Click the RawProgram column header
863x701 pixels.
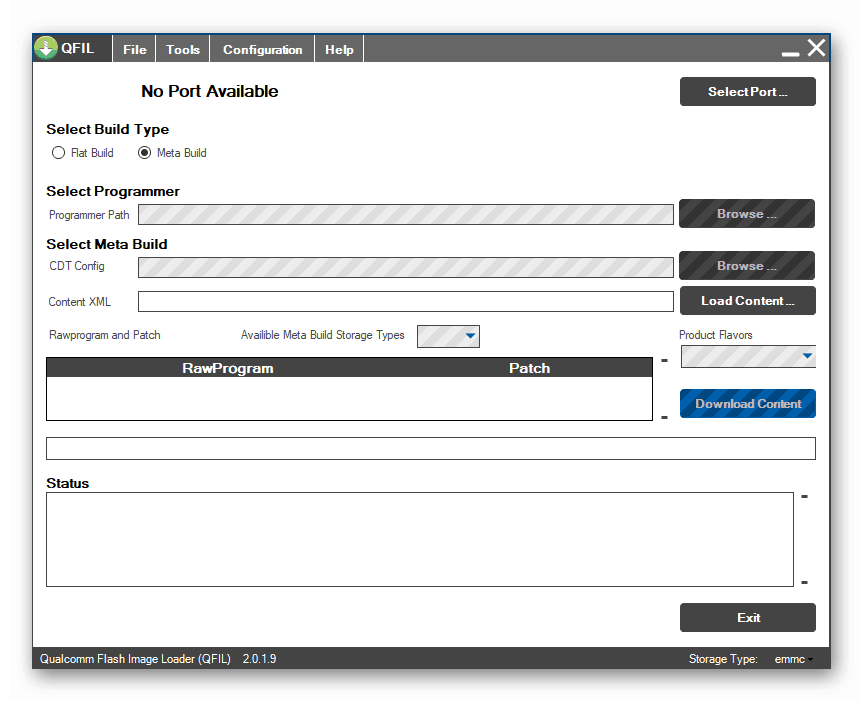[227, 368]
